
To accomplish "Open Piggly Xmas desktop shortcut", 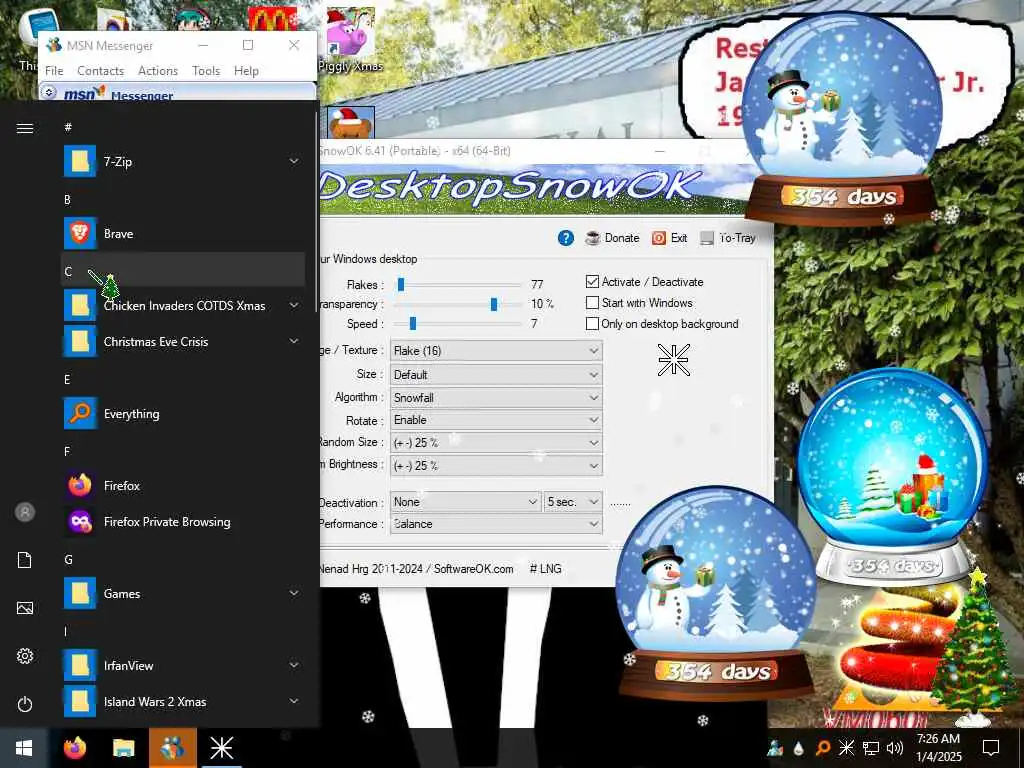I will pyautogui.click(x=351, y=39).
